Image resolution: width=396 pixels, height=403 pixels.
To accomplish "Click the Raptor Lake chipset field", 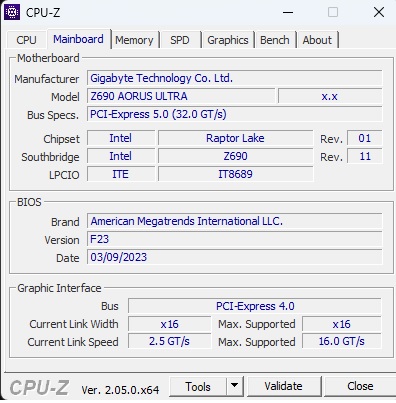I will click(x=236, y=138).
